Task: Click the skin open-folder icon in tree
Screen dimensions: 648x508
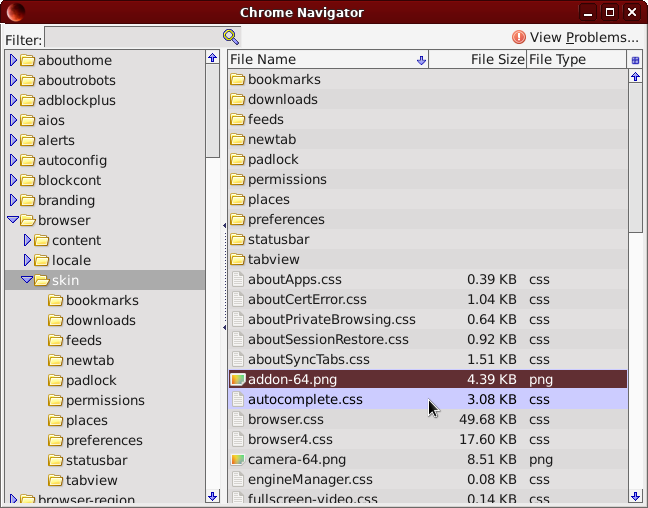Action: pyautogui.click(x=42, y=280)
